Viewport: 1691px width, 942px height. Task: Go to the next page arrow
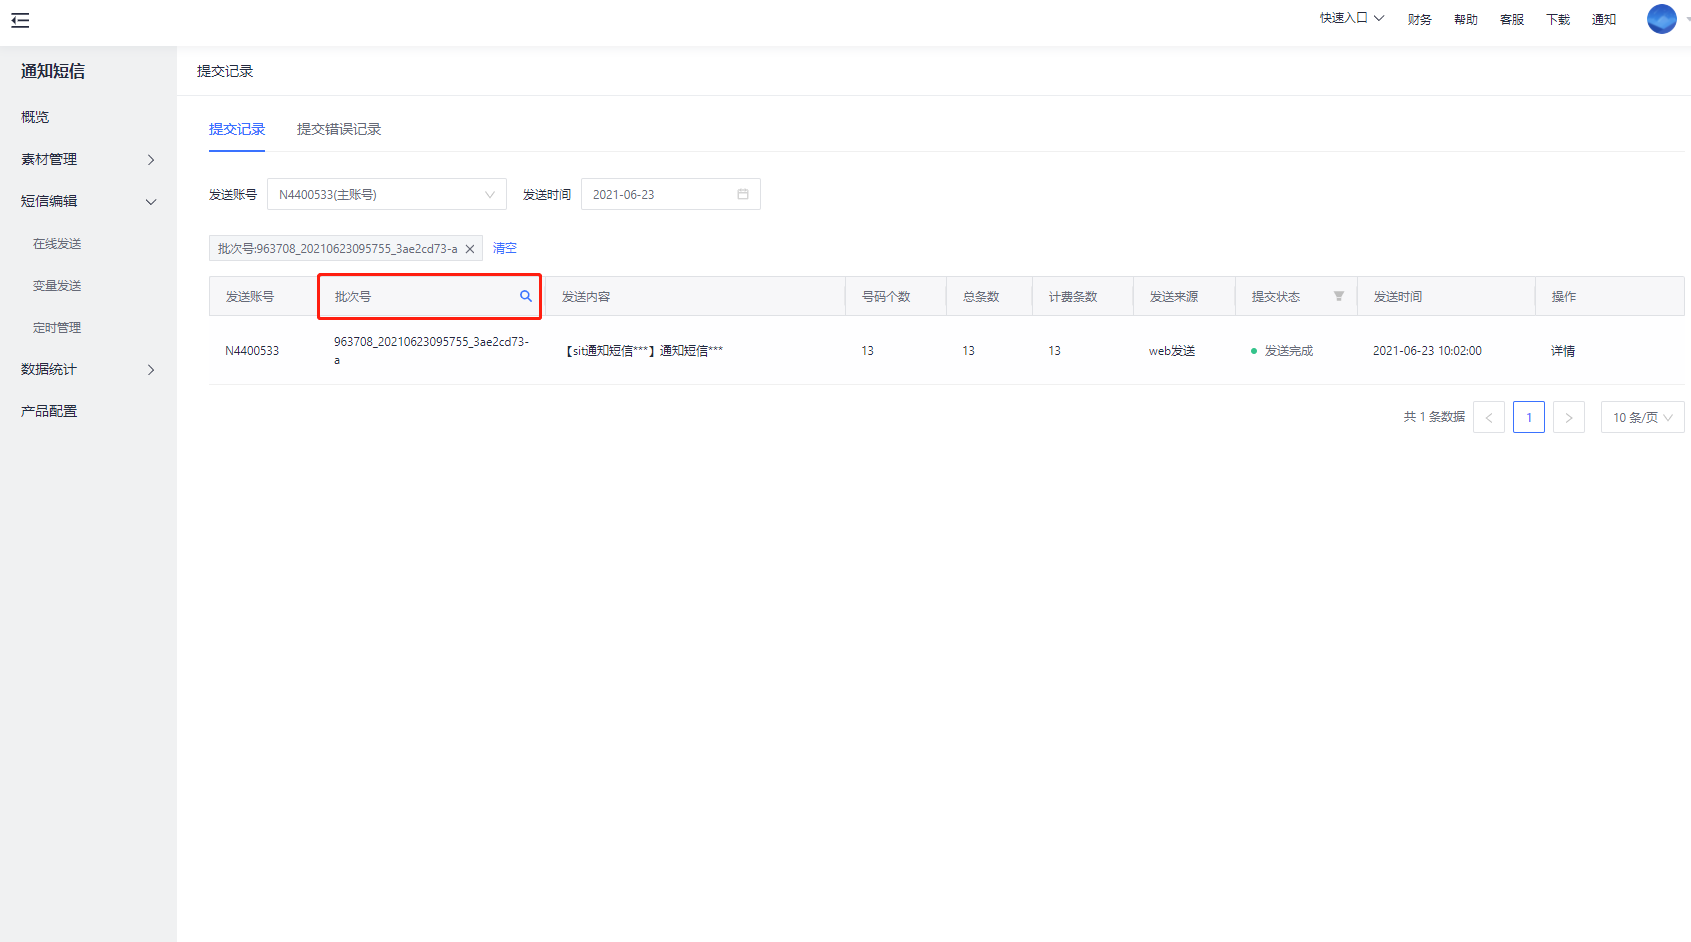(x=1569, y=417)
